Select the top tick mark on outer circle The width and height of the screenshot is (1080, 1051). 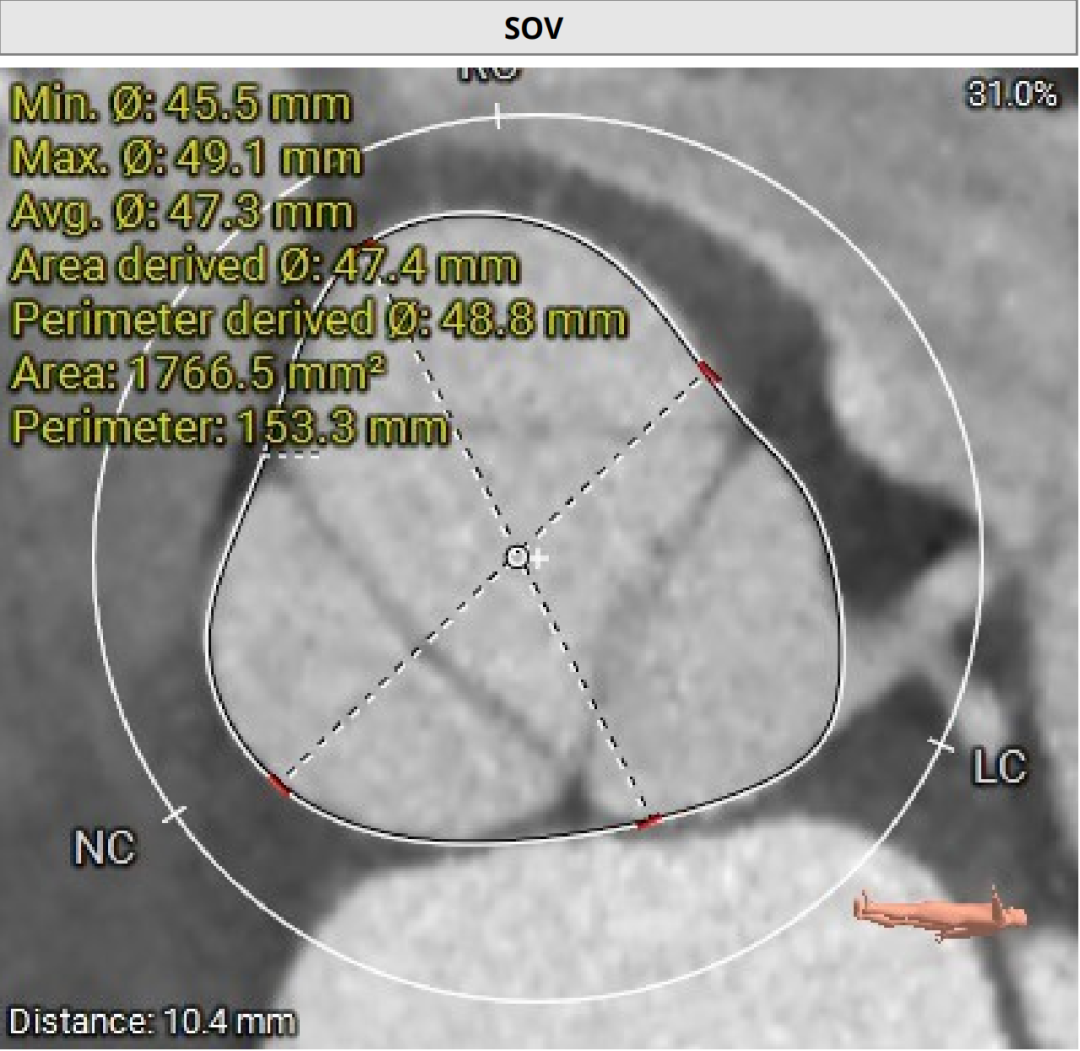coord(498,118)
